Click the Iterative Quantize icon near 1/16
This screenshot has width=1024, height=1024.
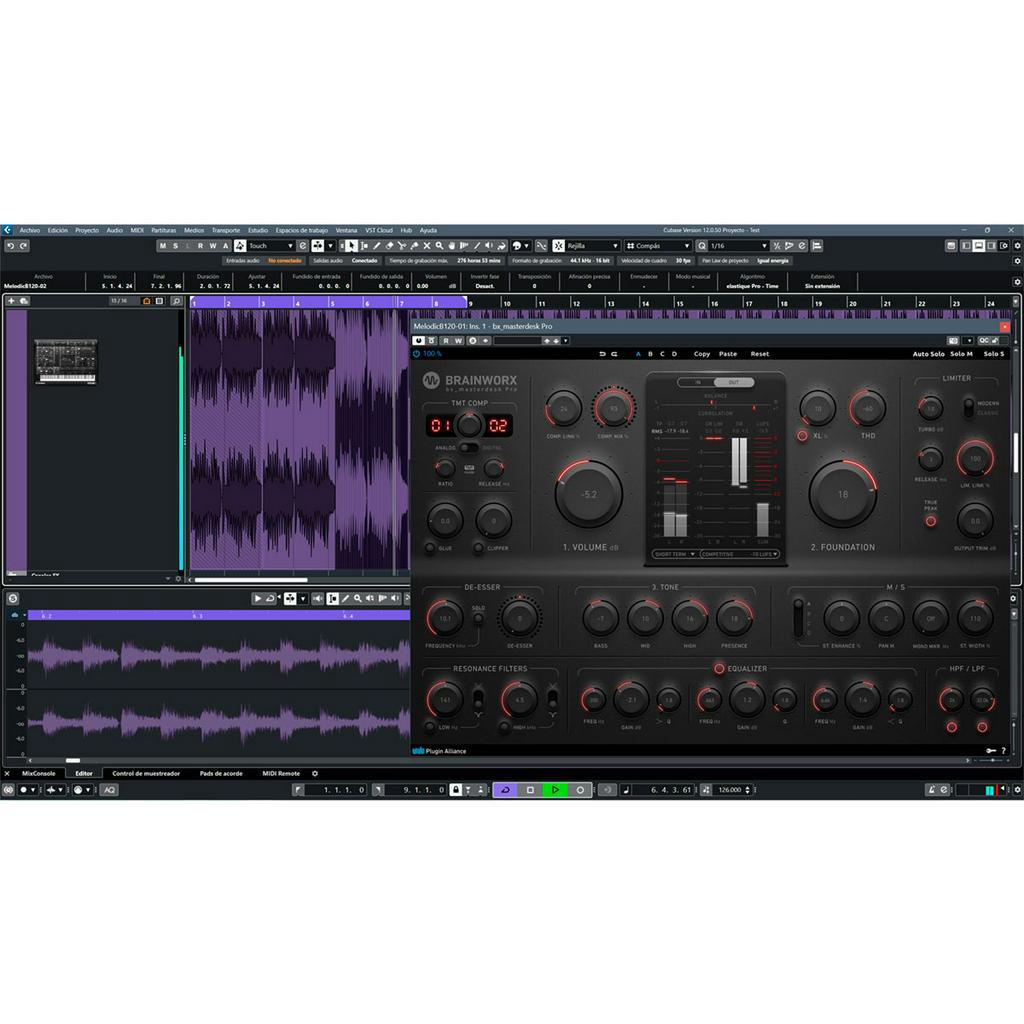click(776, 246)
